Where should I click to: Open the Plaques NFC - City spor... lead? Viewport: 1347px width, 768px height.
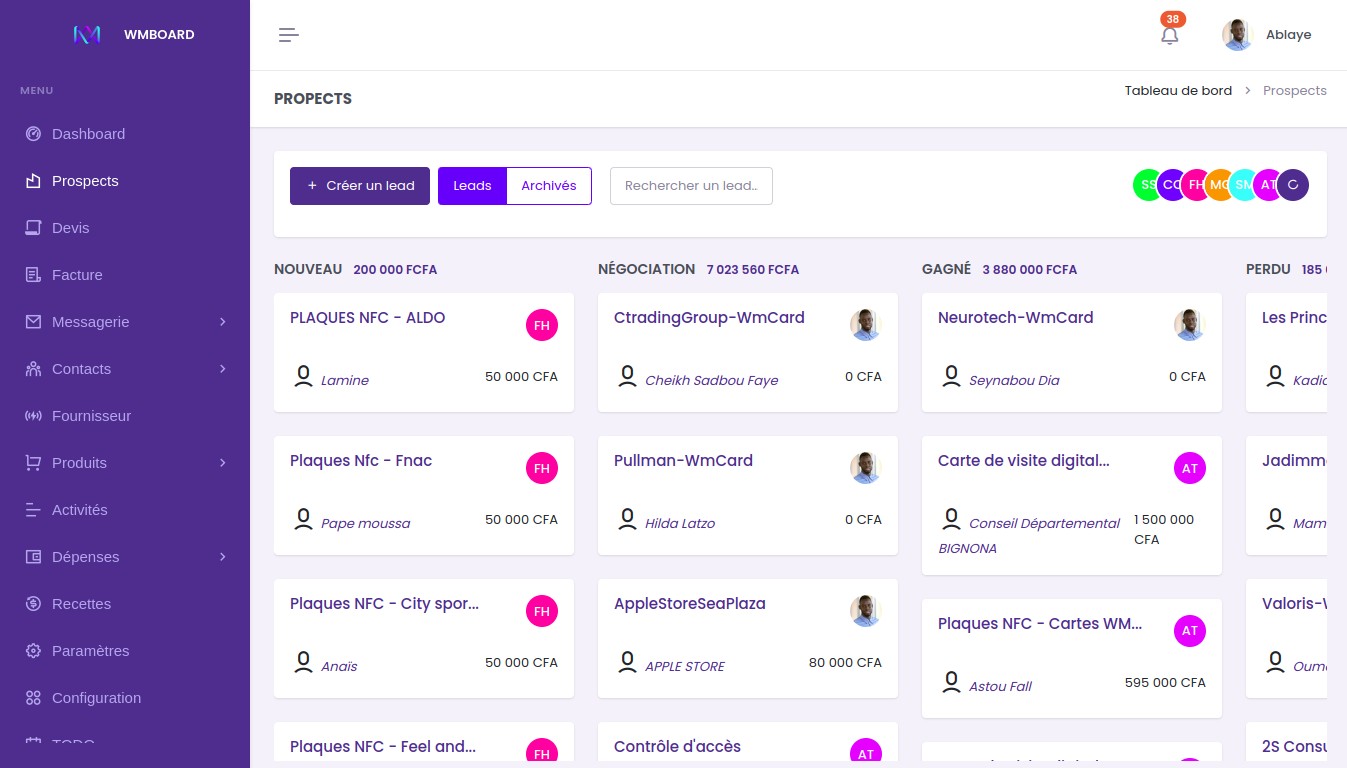pyautogui.click(x=384, y=604)
